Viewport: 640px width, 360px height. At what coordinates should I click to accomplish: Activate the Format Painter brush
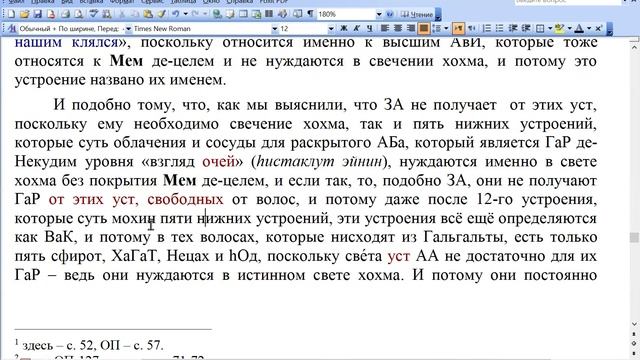[x=162, y=14]
